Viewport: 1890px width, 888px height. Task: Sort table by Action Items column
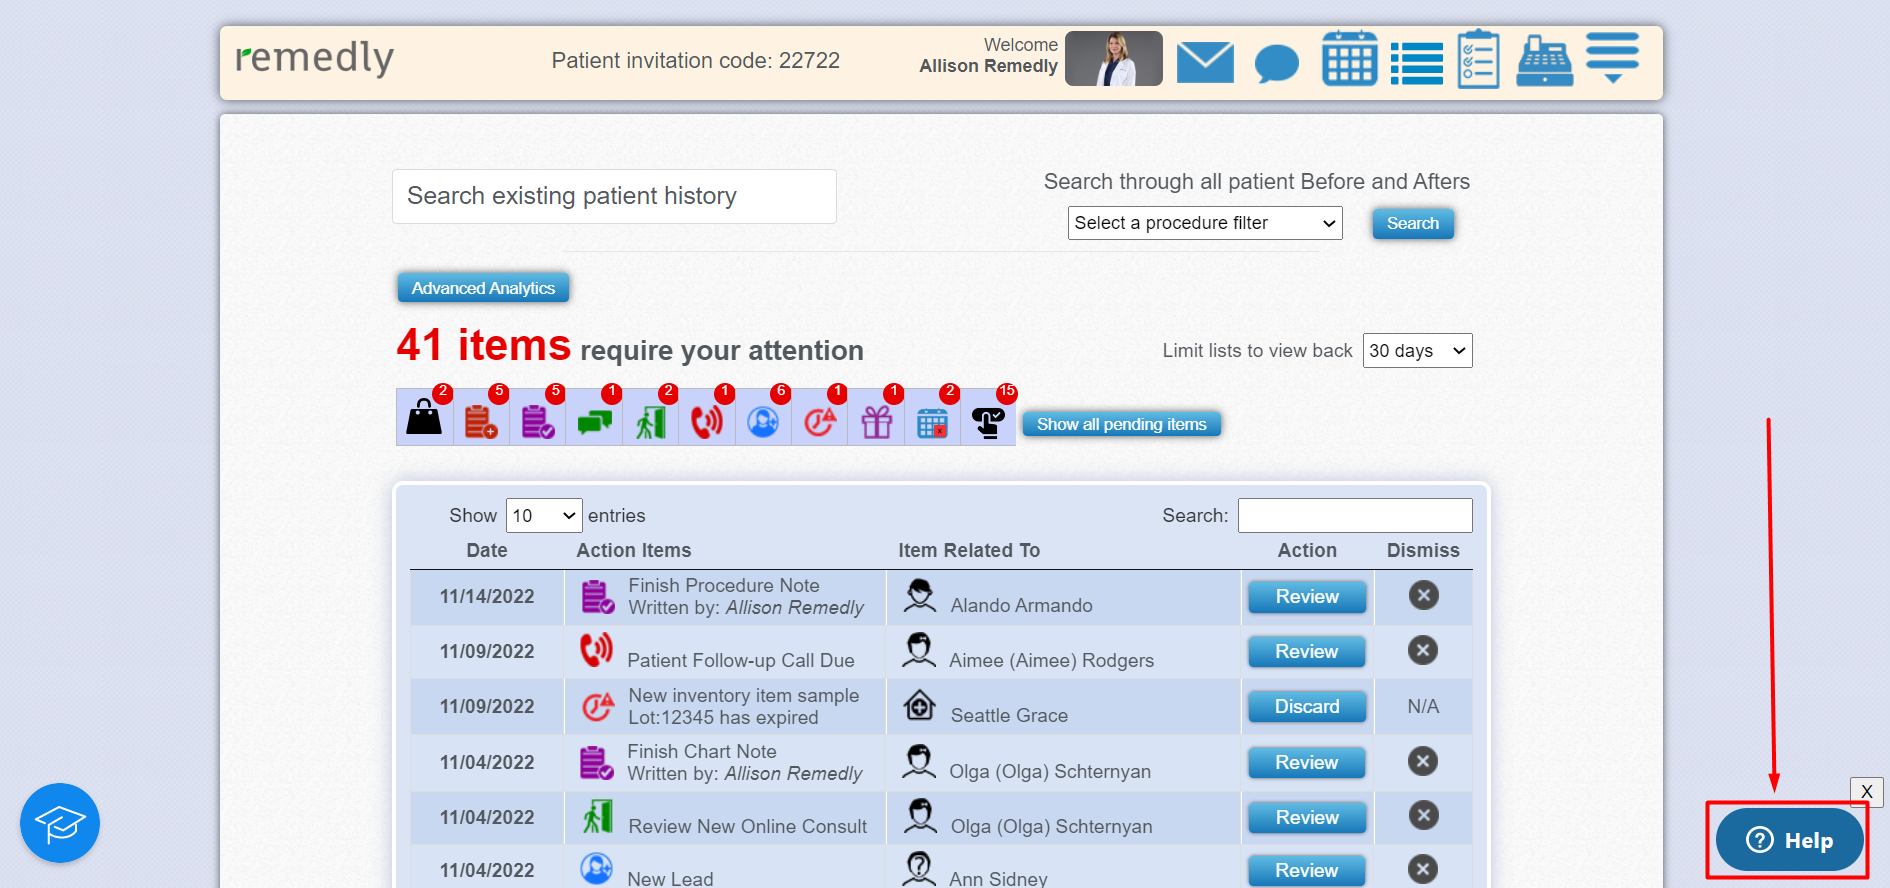click(634, 550)
